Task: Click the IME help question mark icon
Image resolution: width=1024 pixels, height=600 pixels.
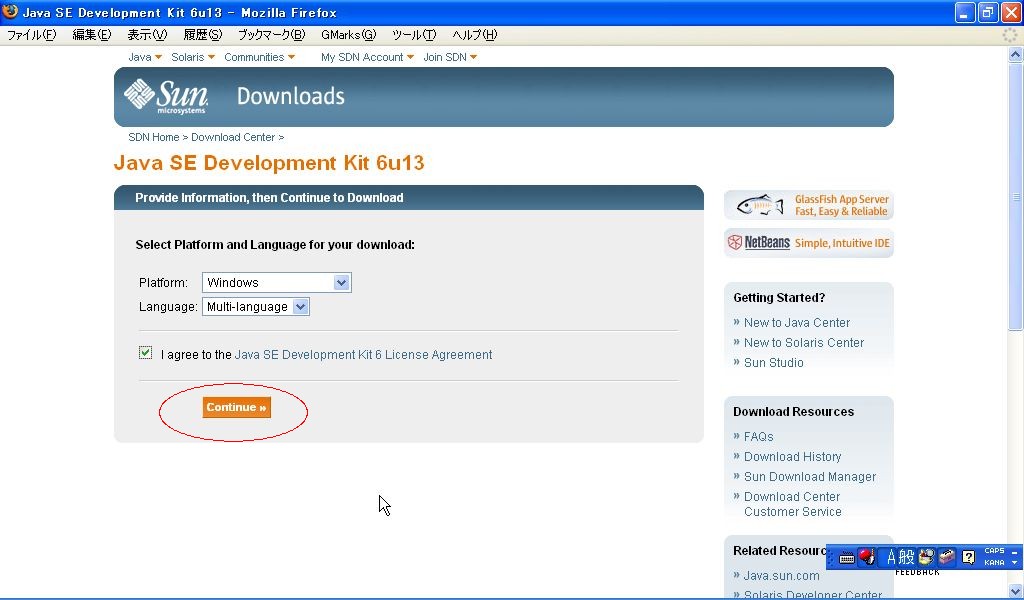Action: coord(968,557)
